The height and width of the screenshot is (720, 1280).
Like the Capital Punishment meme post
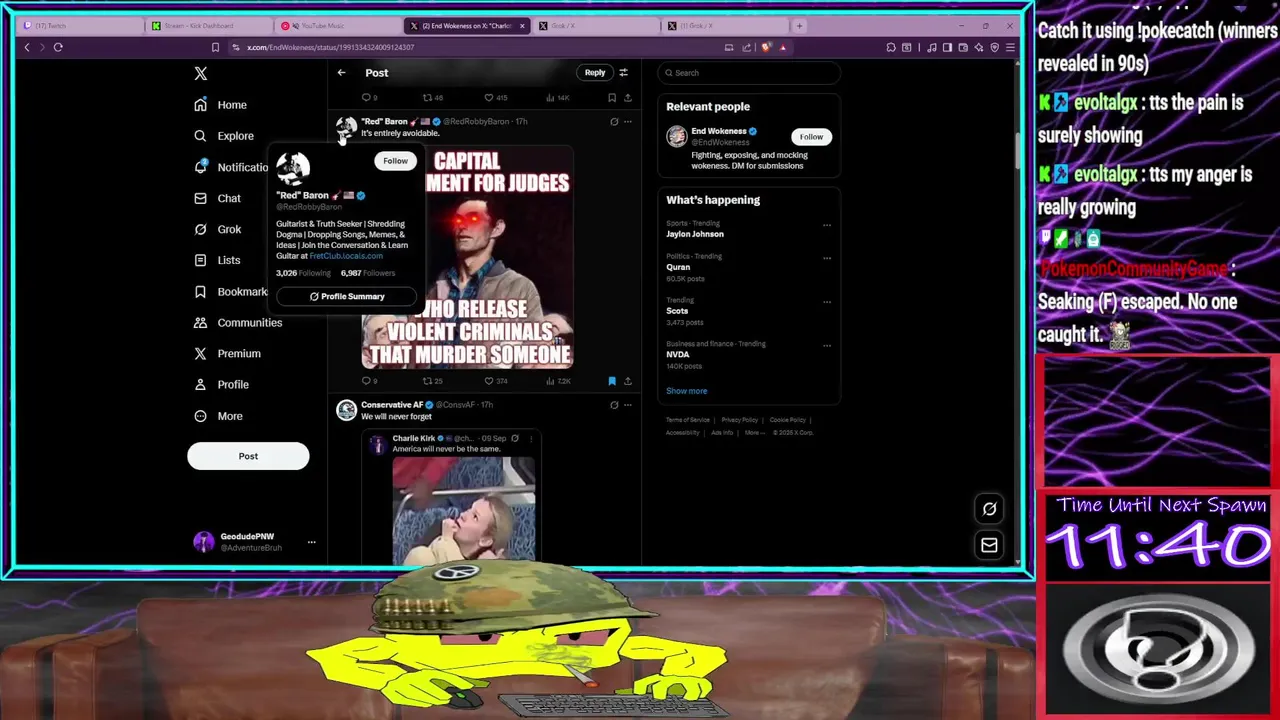click(489, 381)
